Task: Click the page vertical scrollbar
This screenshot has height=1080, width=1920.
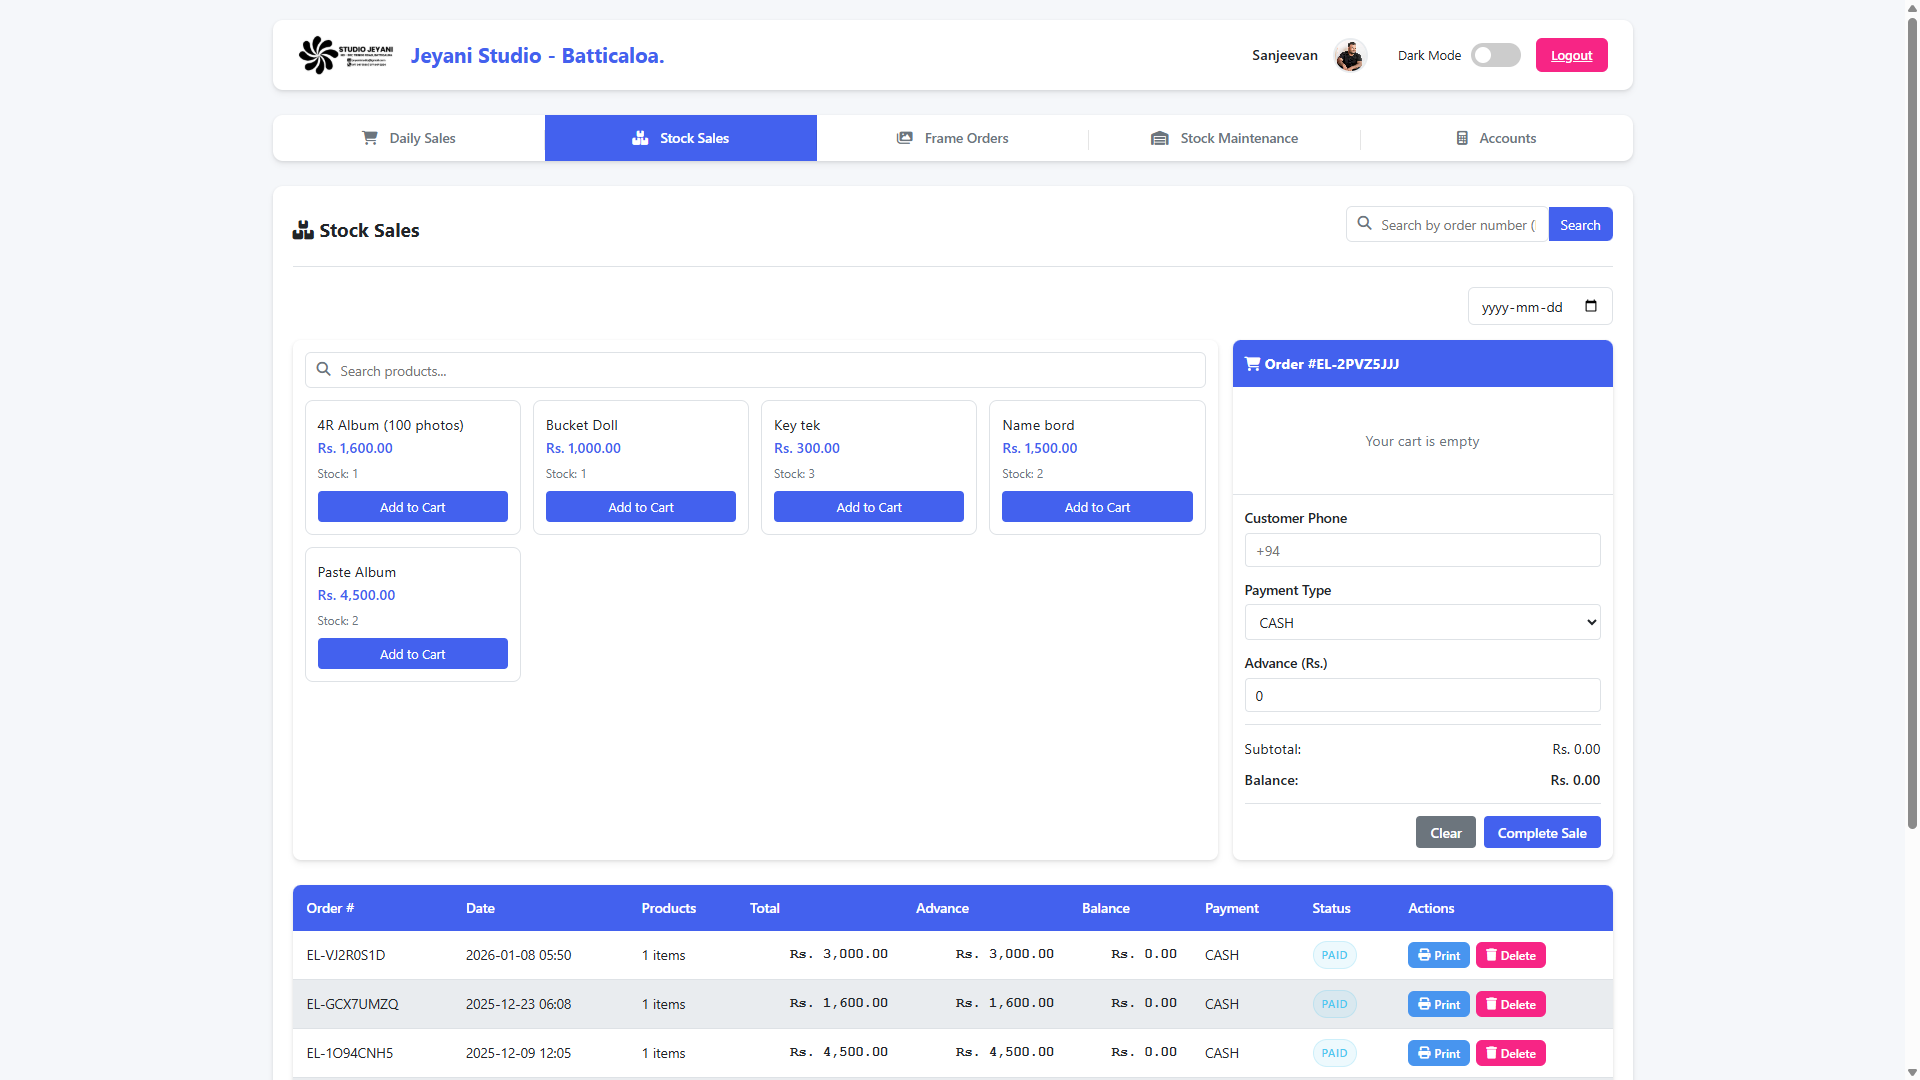Action: pyautogui.click(x=1912, y=420)
